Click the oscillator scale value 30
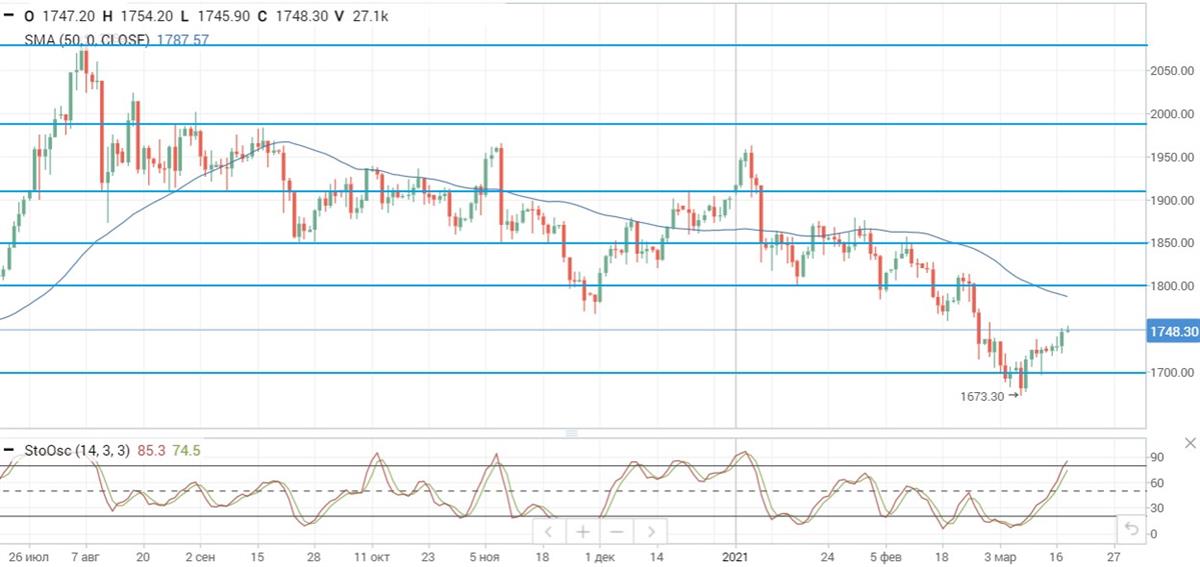1200x567 pixels. 1156,508
